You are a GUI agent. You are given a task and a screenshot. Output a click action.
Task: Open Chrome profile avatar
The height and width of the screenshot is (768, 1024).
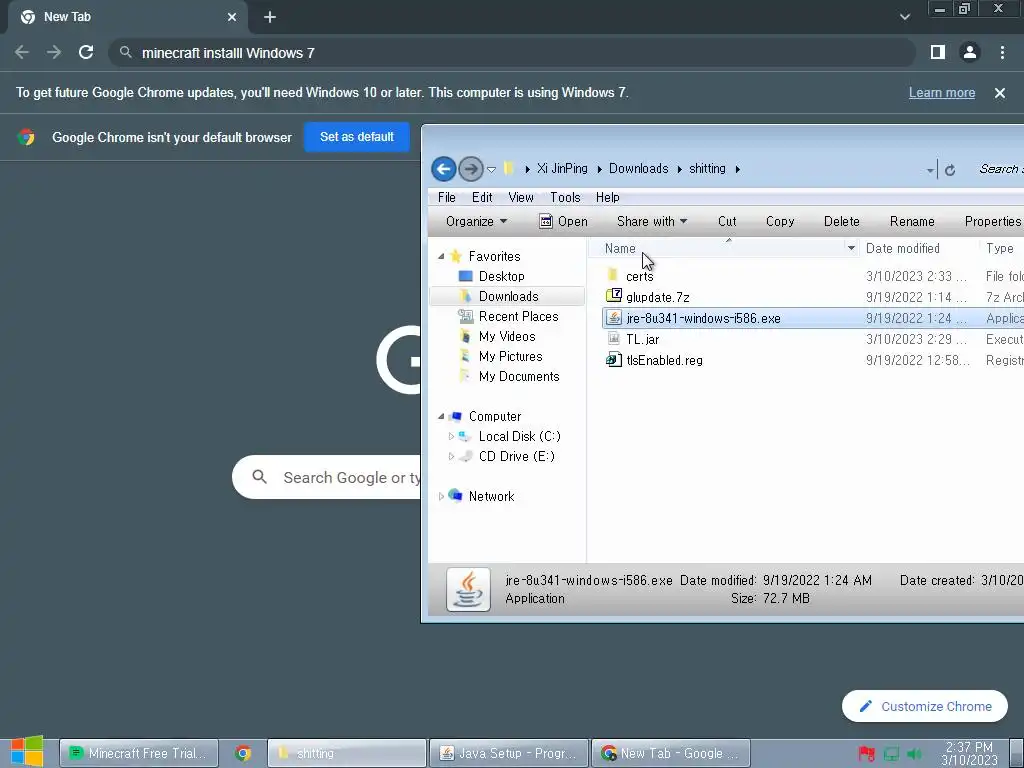970,52
